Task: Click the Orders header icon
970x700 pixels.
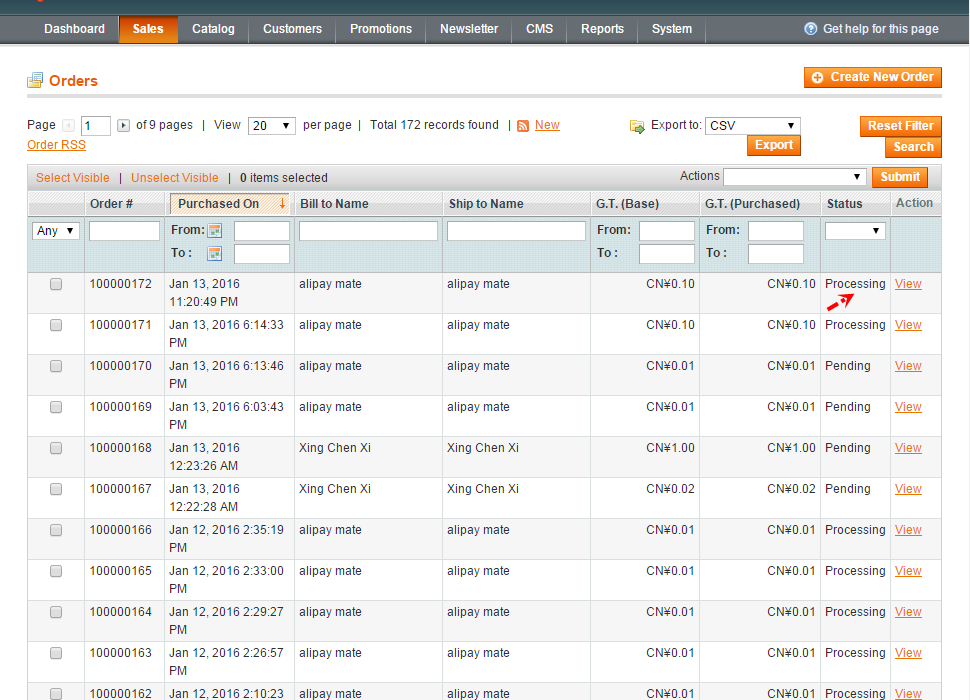Action: point(34,80)
